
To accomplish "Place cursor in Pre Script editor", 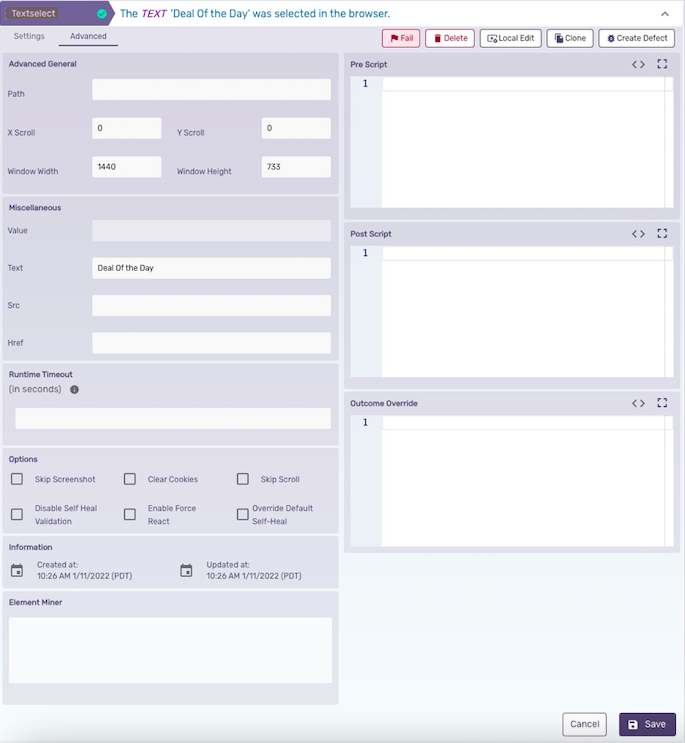I will [x=527, y=142].
